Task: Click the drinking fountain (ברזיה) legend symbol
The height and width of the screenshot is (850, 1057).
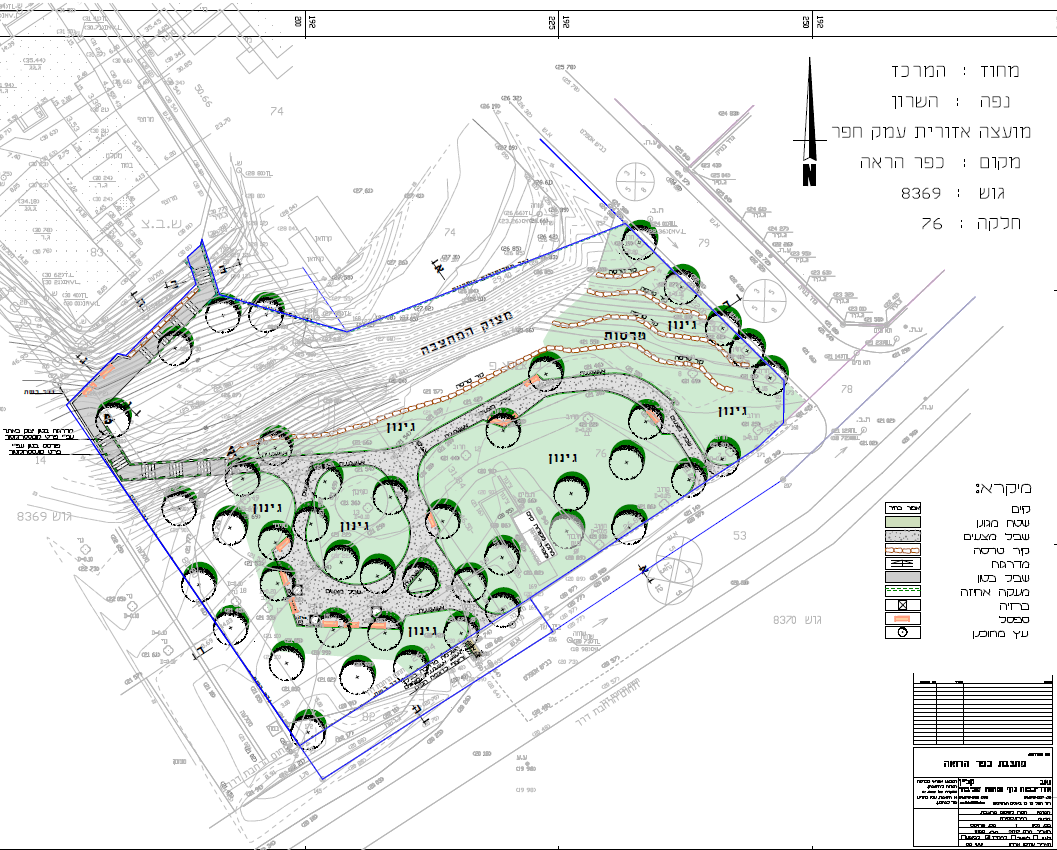Action: (x=904, y=605)
